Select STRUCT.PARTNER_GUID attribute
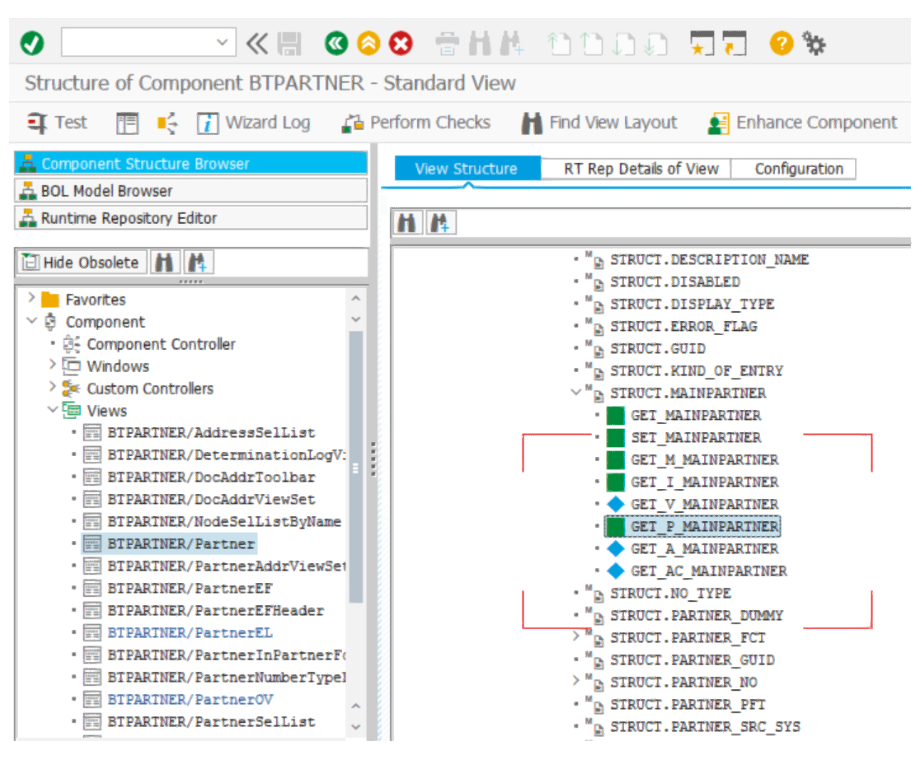This screenshot has width=915, height=765. [692, 660]
